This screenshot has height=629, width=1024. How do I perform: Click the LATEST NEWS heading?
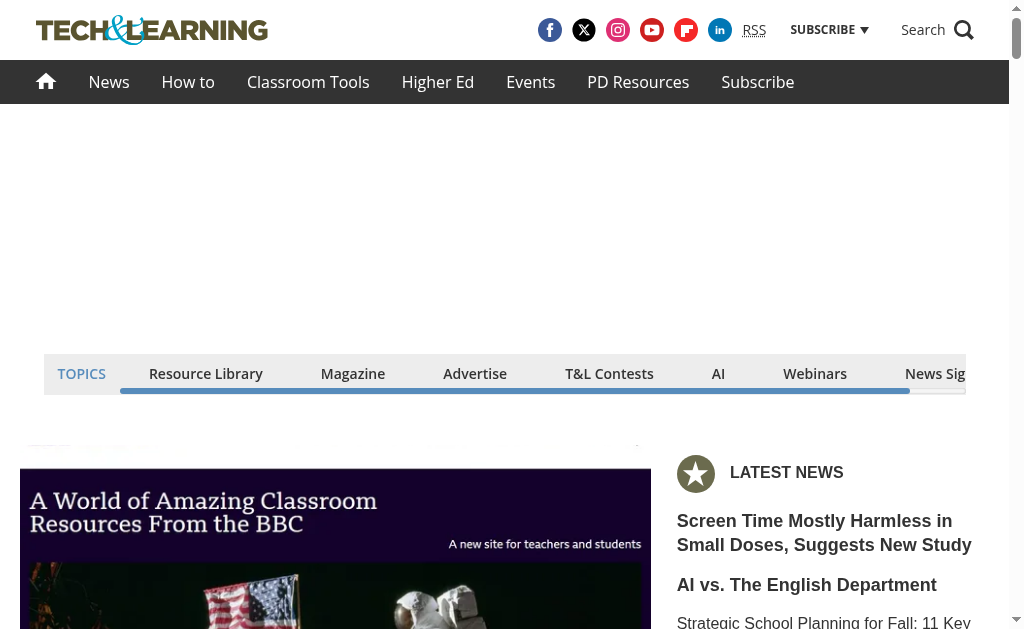pos(786,472)
